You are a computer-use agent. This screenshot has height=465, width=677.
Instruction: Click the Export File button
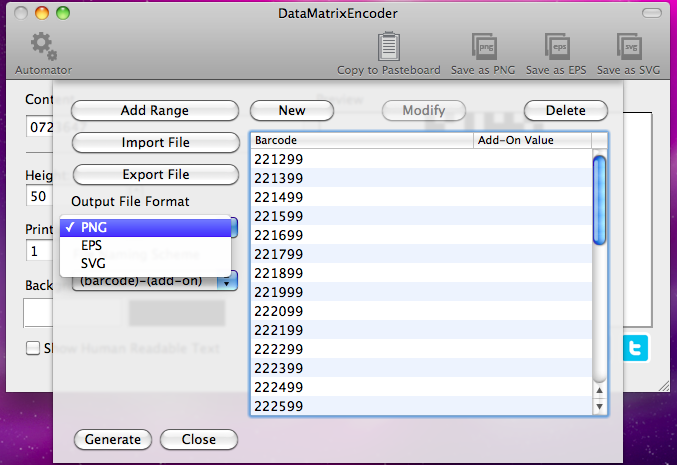156,174
